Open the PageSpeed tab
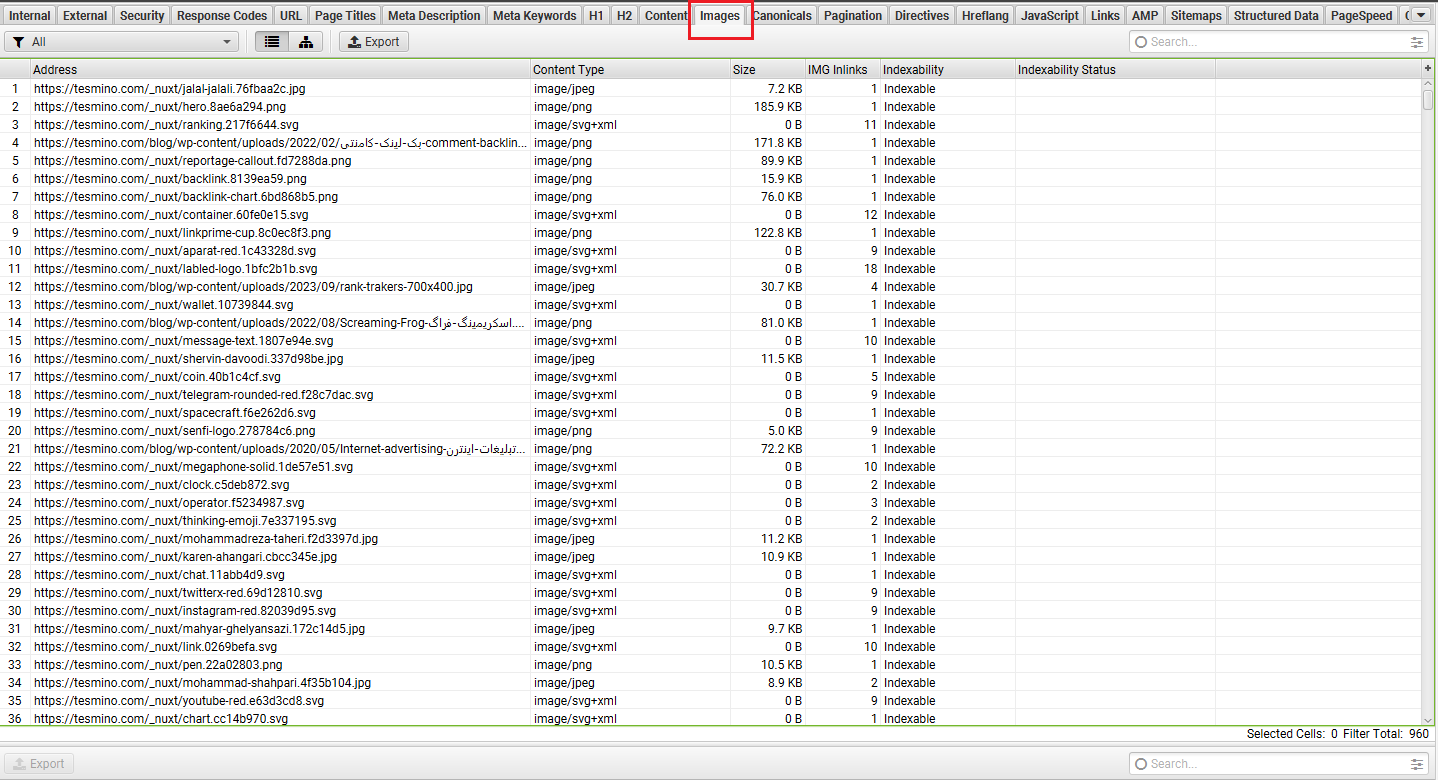This screenshot has height=780, width=1438. click(x=1361, y=15)
